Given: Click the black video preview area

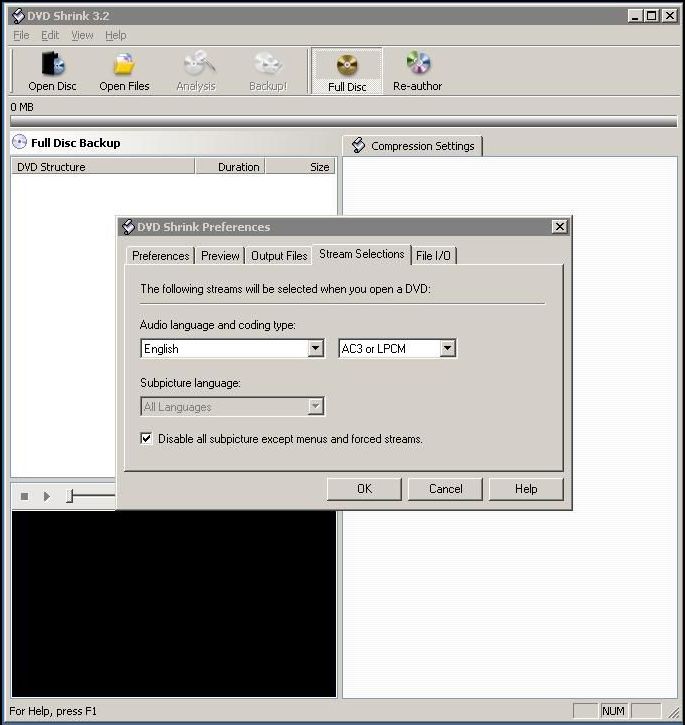Looking at the screenshot, I should [x=173, y=603].
